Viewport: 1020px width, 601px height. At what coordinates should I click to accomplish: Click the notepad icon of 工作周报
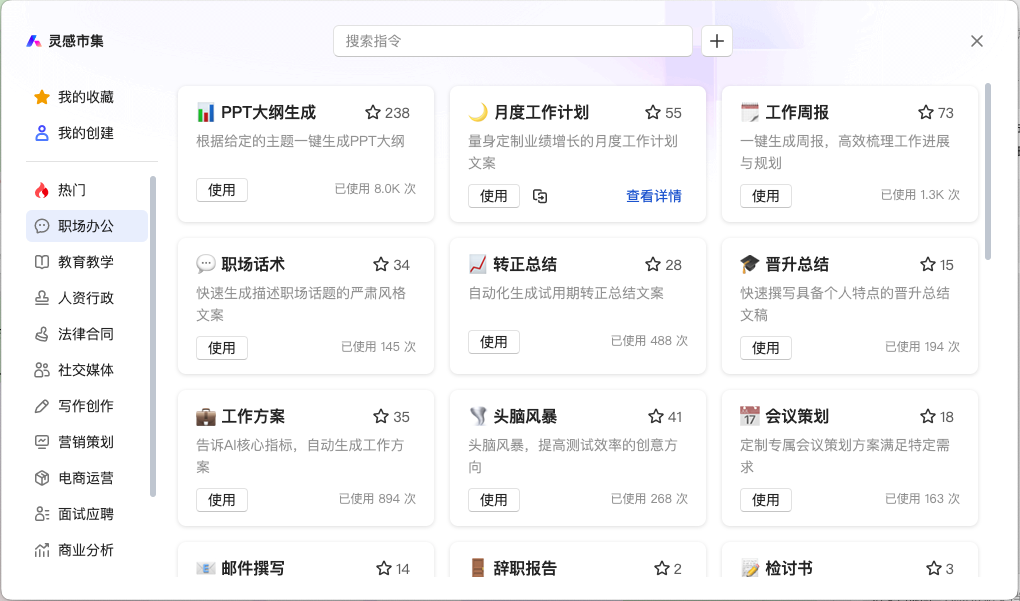pyautogui.click(x=749, y=113)
